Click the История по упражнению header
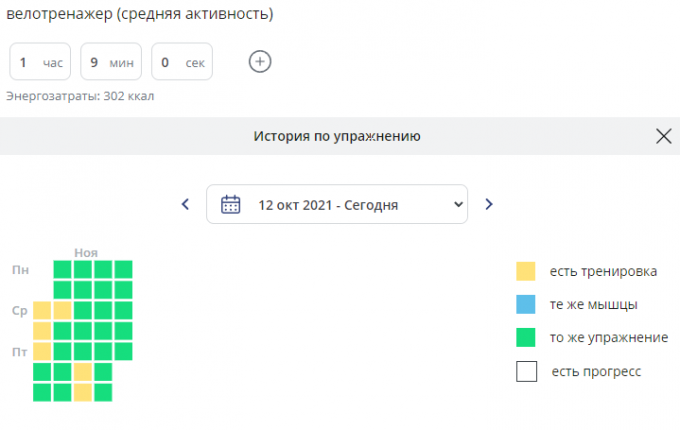The height and width of the screenshot is (430, 680). point(337,136)
